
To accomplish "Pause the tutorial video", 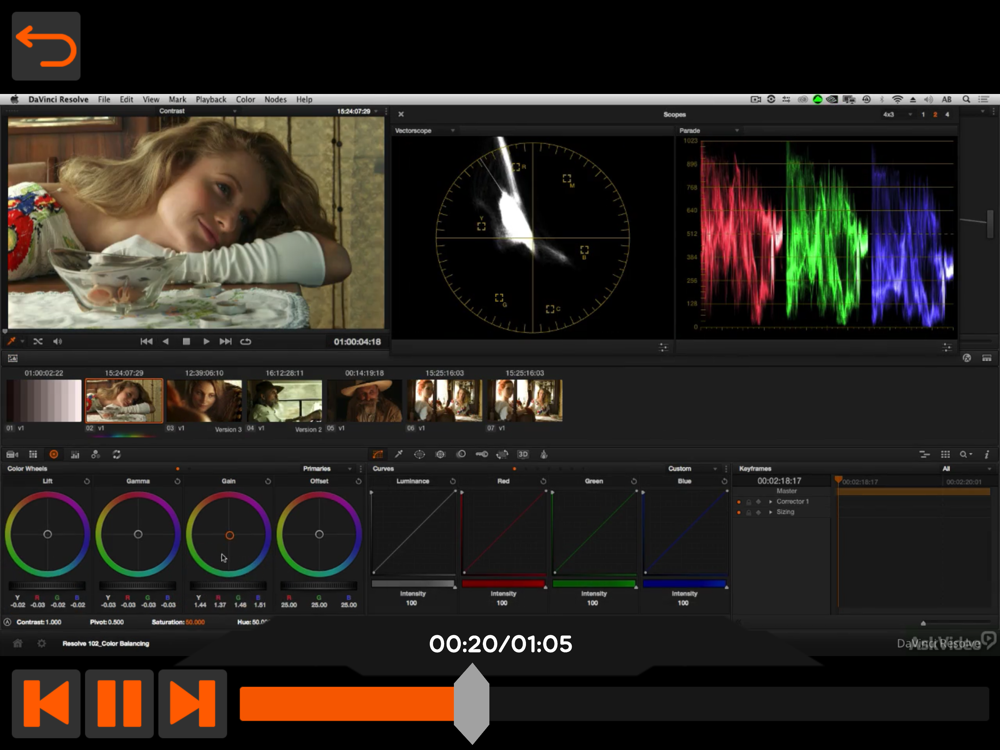I will point(119,703).
